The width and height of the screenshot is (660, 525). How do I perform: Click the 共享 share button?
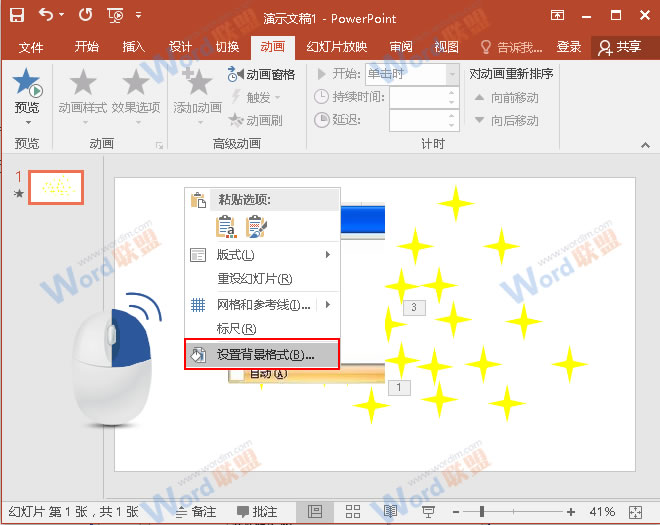pyautogui.click(x=618, y=47)
